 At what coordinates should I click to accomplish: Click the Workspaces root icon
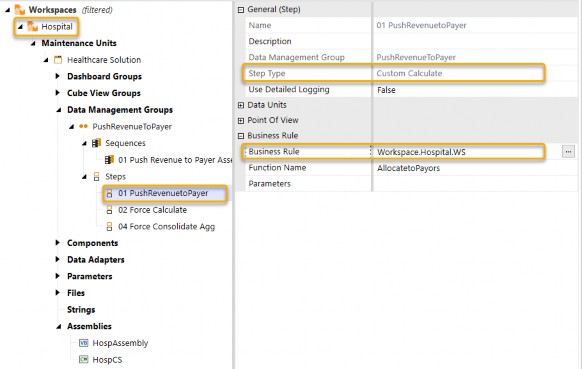[x=20, y=10]
